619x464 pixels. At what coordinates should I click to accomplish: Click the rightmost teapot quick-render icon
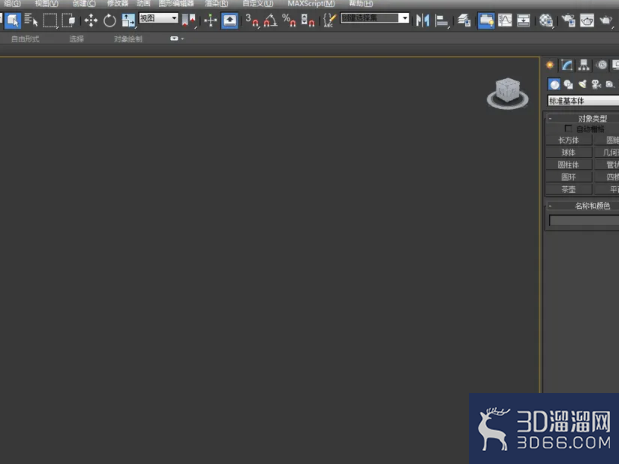[606, 20]
